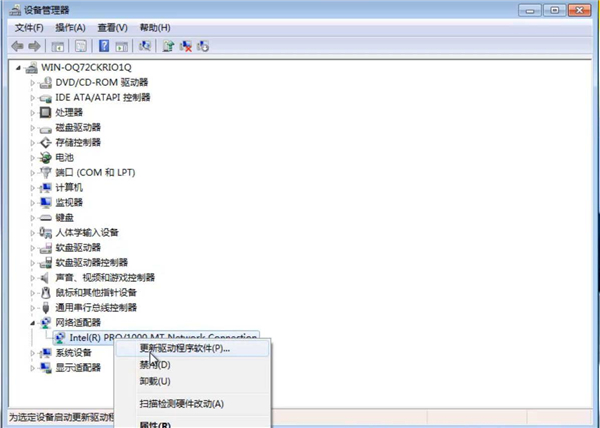Expand the 处理器 tree node
600x428 pixels.
(33, 112)
